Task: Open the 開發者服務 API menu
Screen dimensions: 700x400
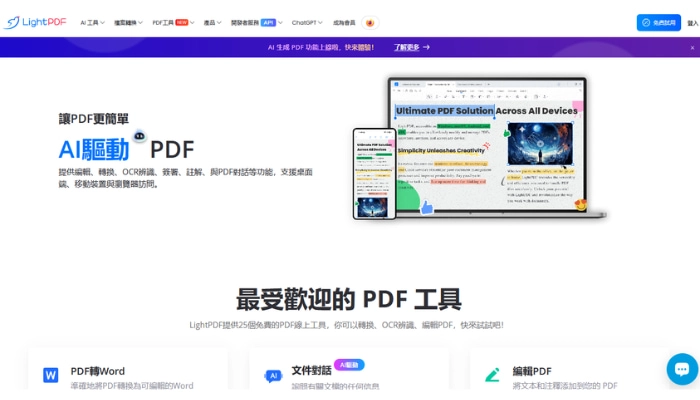Action: pyautogui.click(x=253, y=22)
